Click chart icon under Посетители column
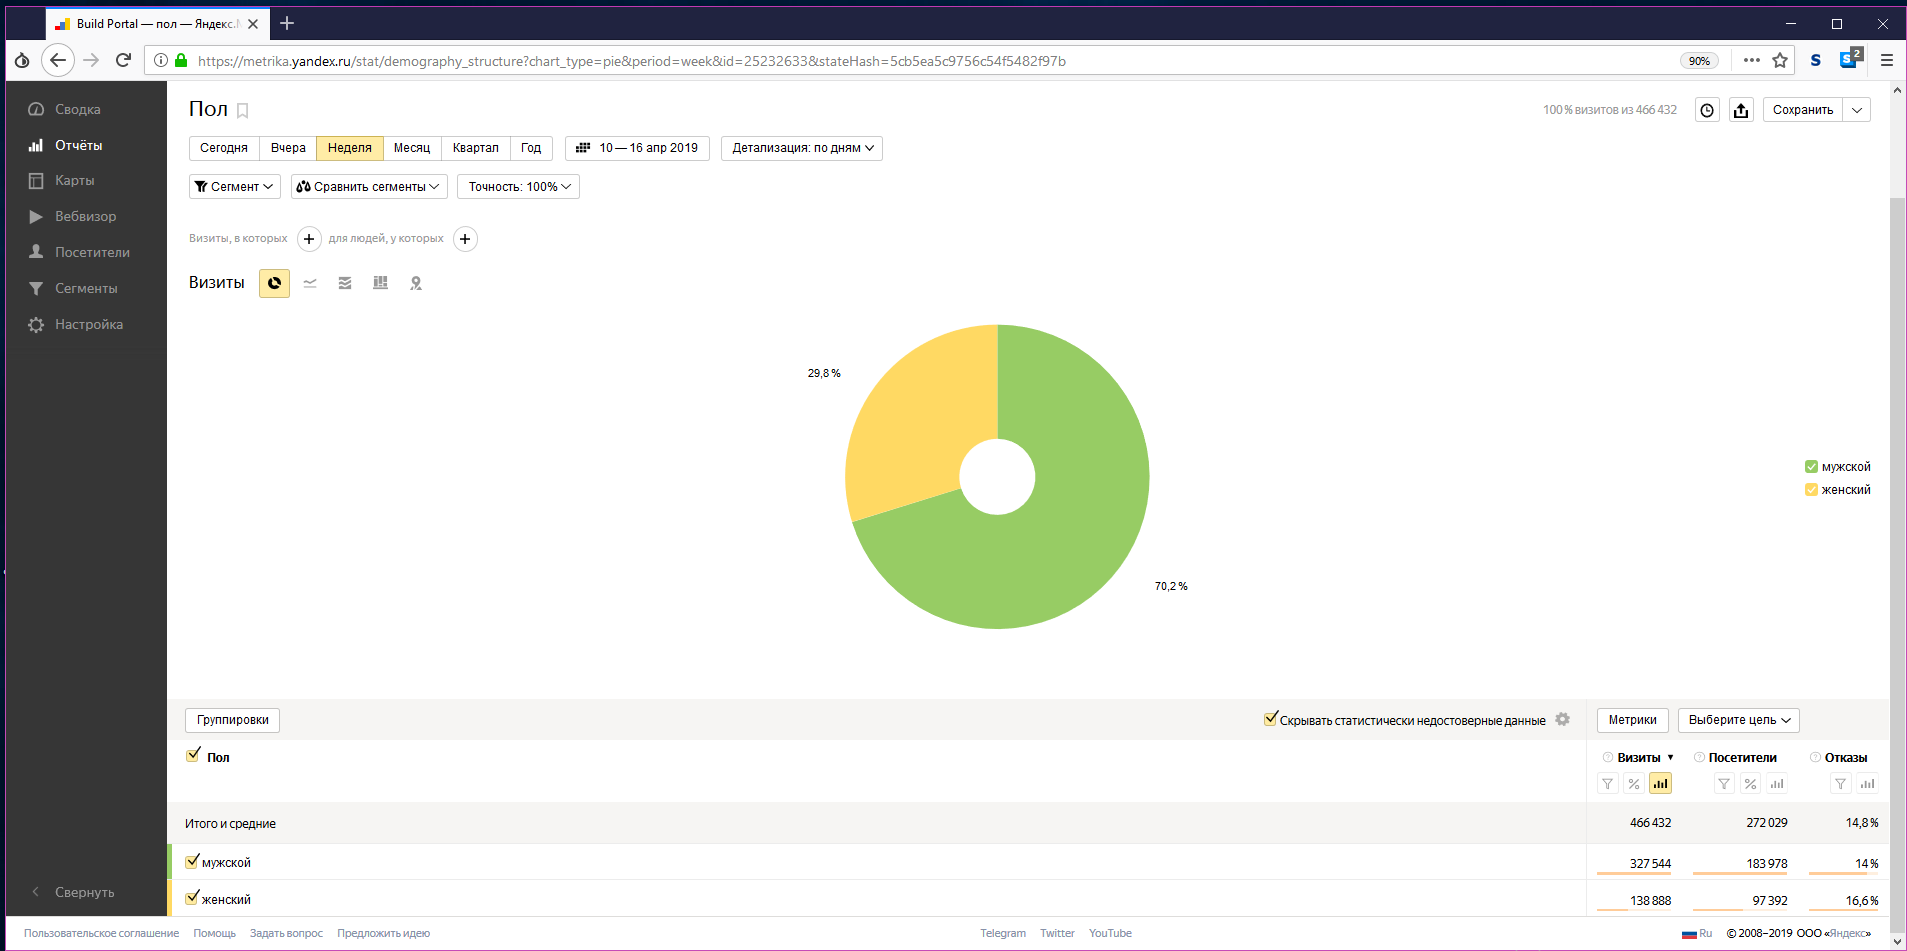 tap(1777, 784)
